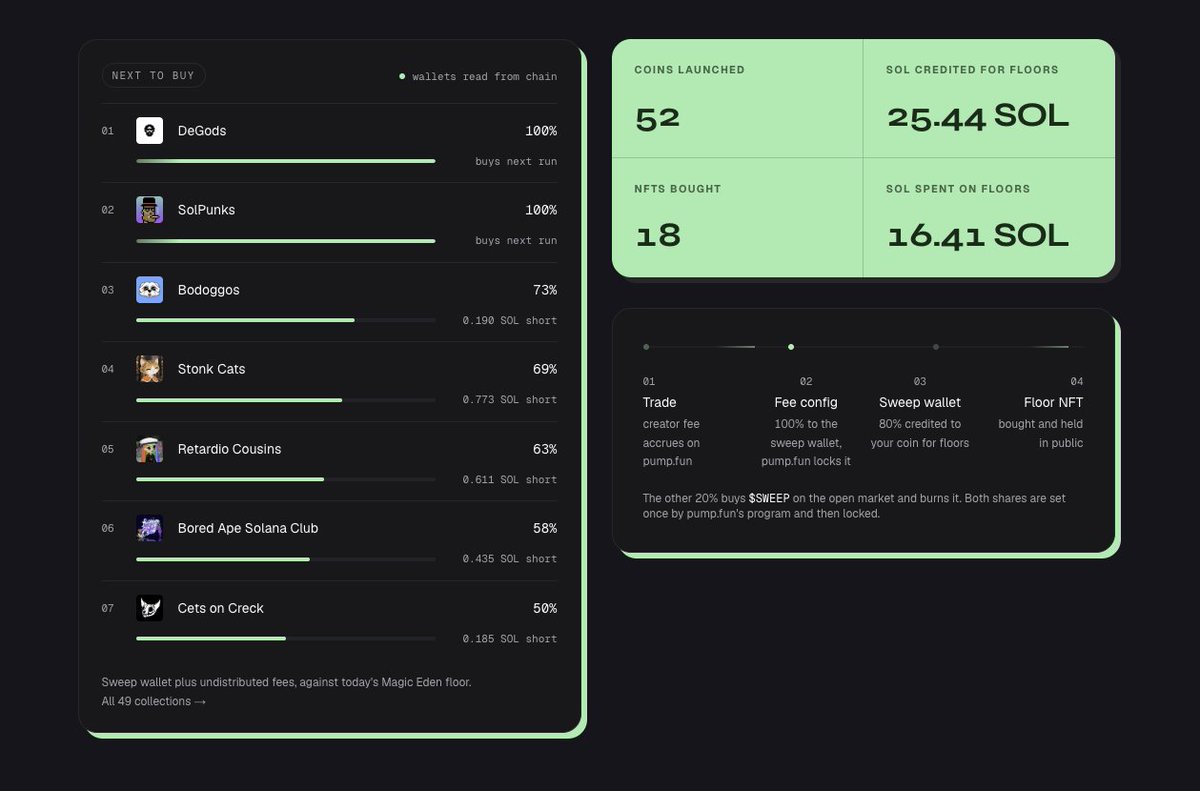This screenshot has height=791, width=1200.
Task: Open the All 49 collections link
Action: point(154,701)
